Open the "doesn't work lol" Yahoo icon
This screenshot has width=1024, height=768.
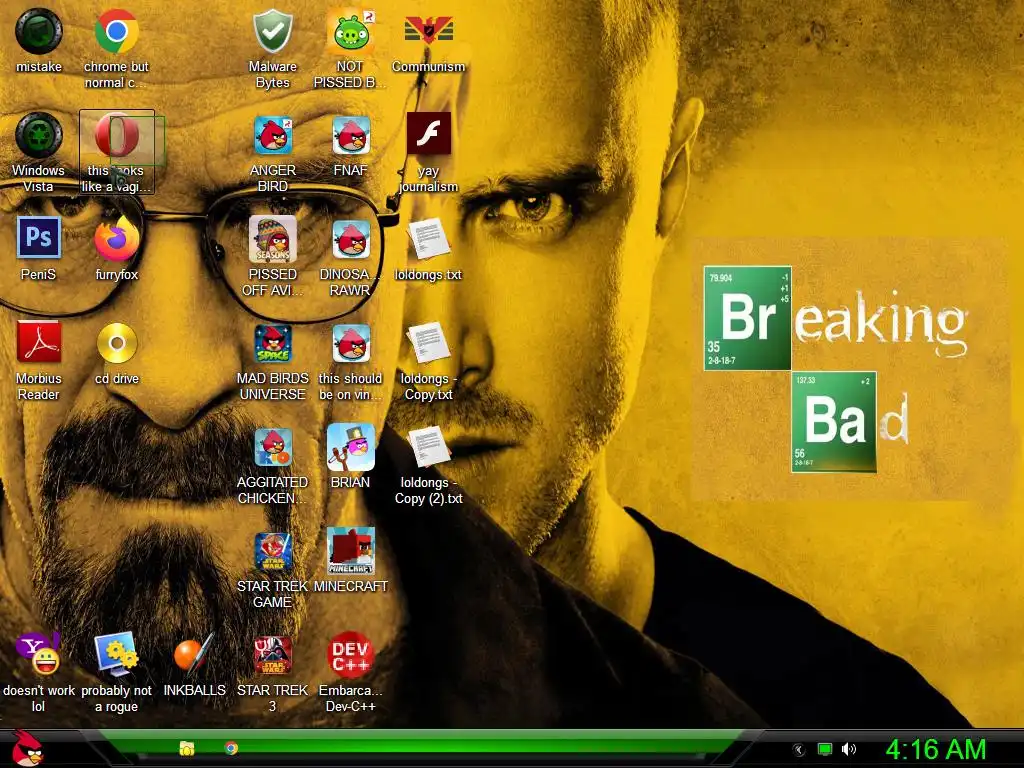(x=39, y=653)
